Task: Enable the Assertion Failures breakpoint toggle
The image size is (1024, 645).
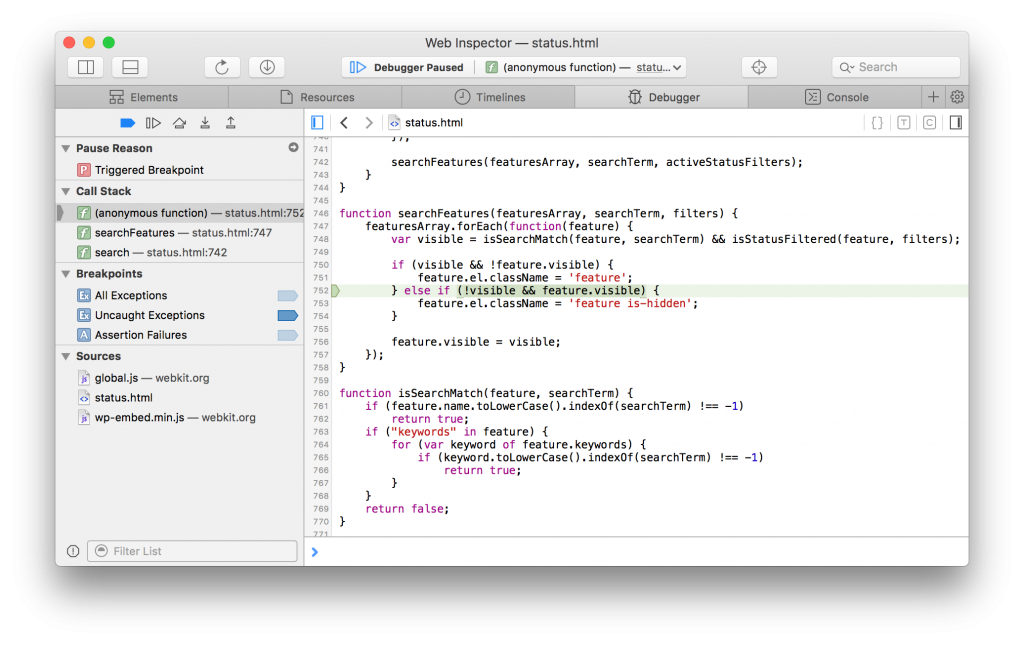Action: click(288, 335)
